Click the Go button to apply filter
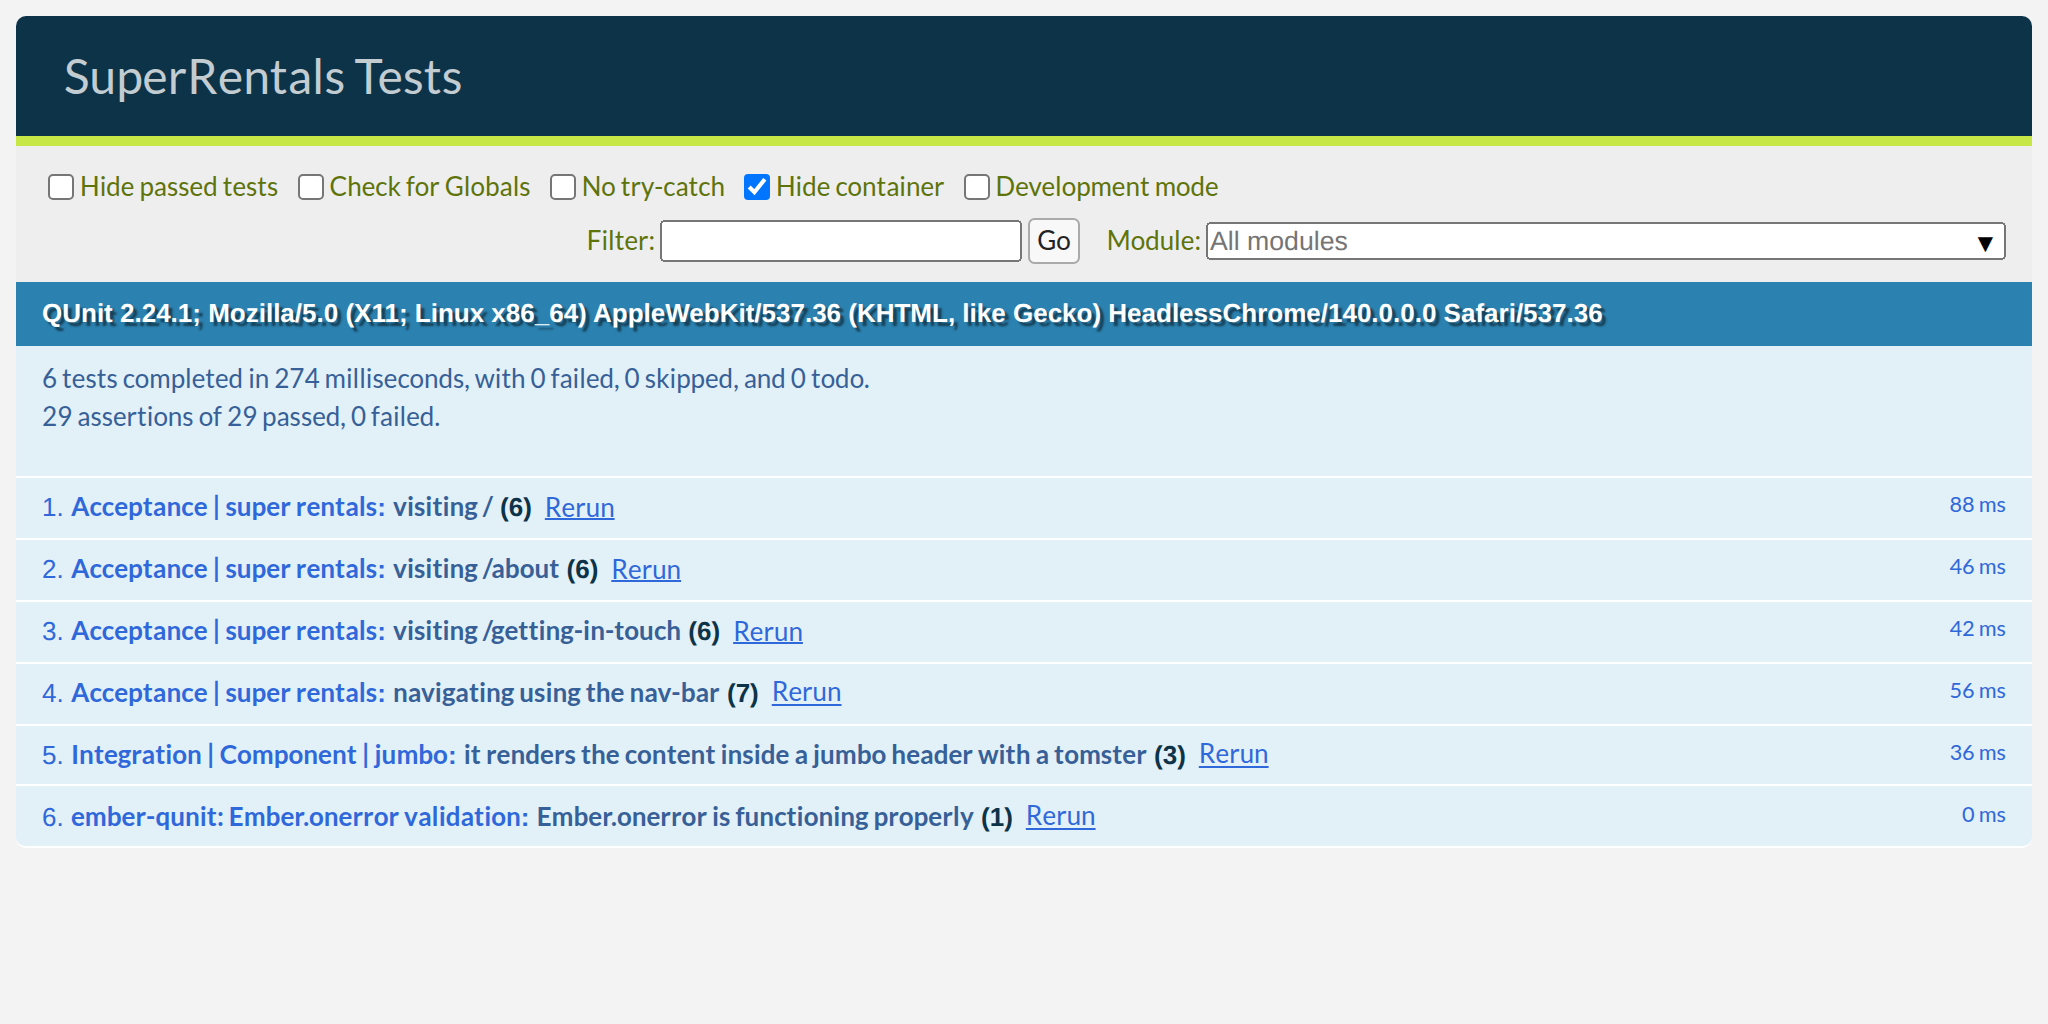 tap(1053, 241)
